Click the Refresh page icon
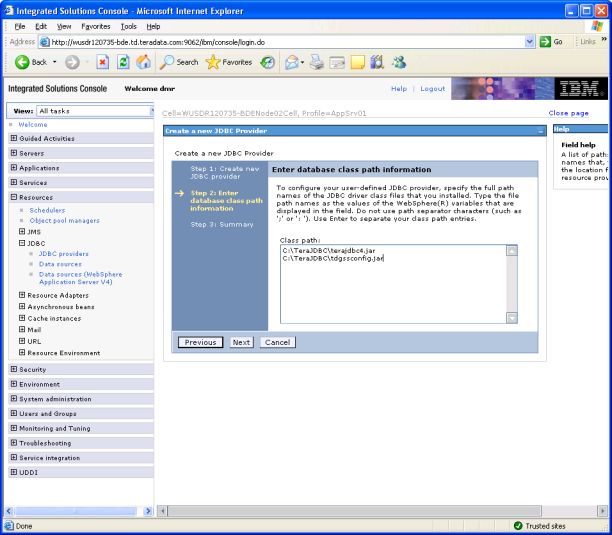612x535 pixels. (123, 62)
